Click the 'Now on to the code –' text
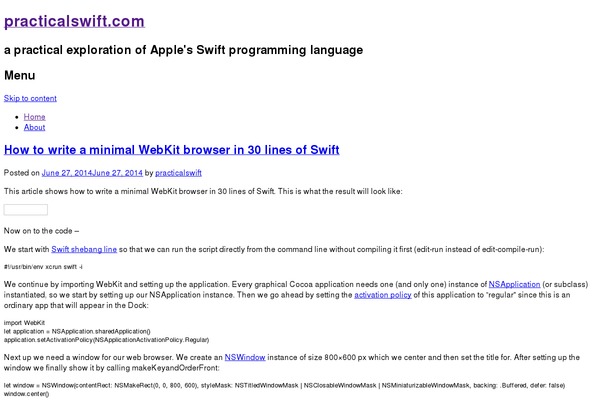This screenshot has width=600, height=400. [x=41, y=231]
